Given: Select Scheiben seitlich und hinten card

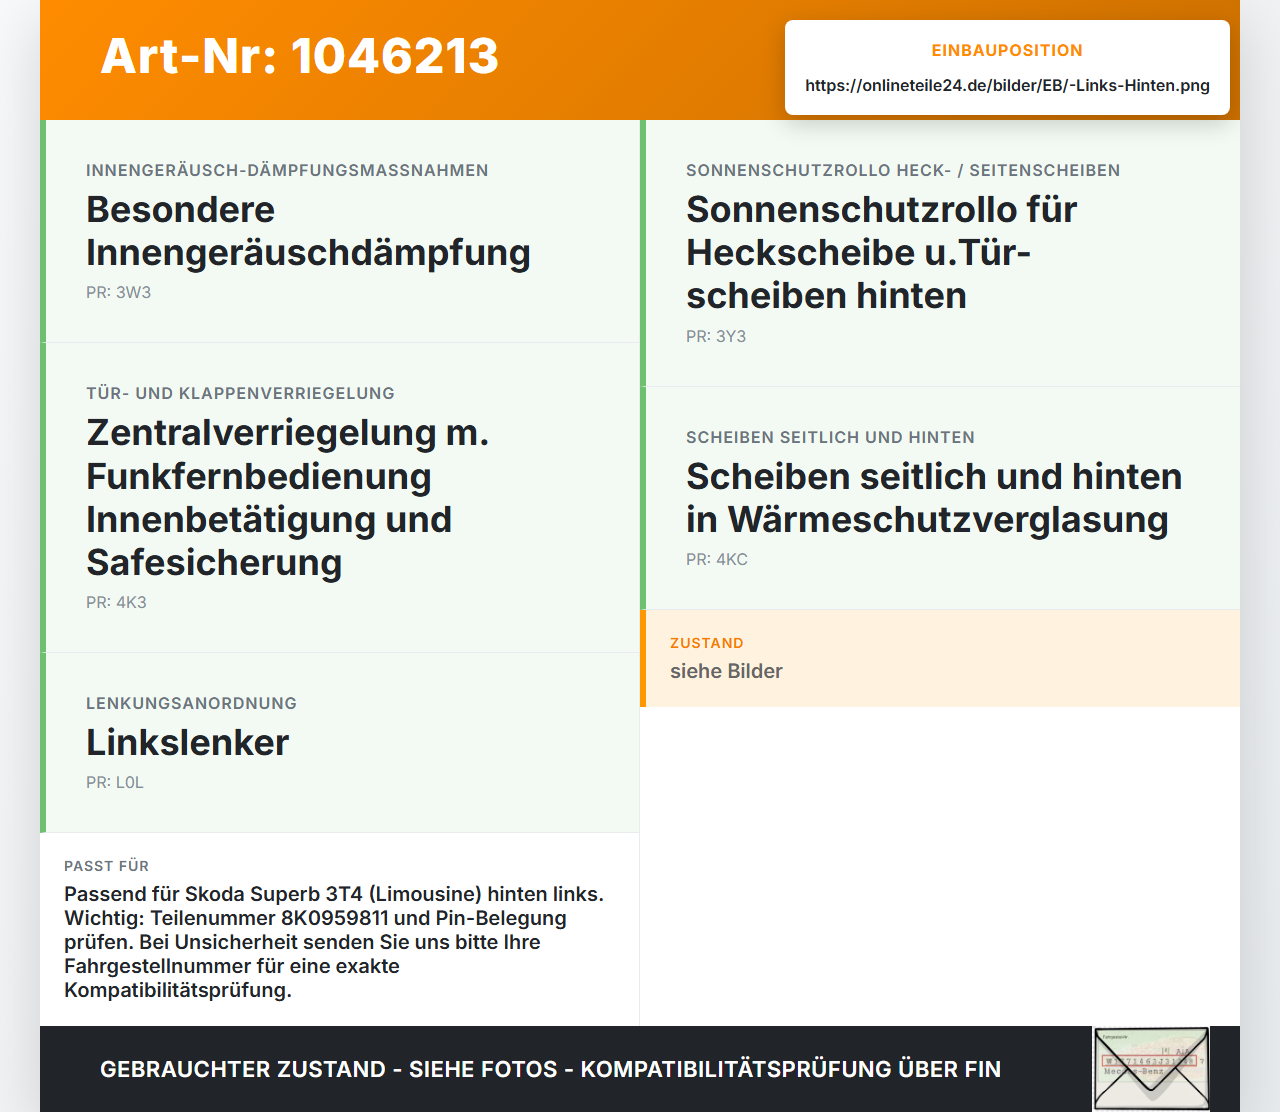Looking at the screenshot, I should [940, 498].
